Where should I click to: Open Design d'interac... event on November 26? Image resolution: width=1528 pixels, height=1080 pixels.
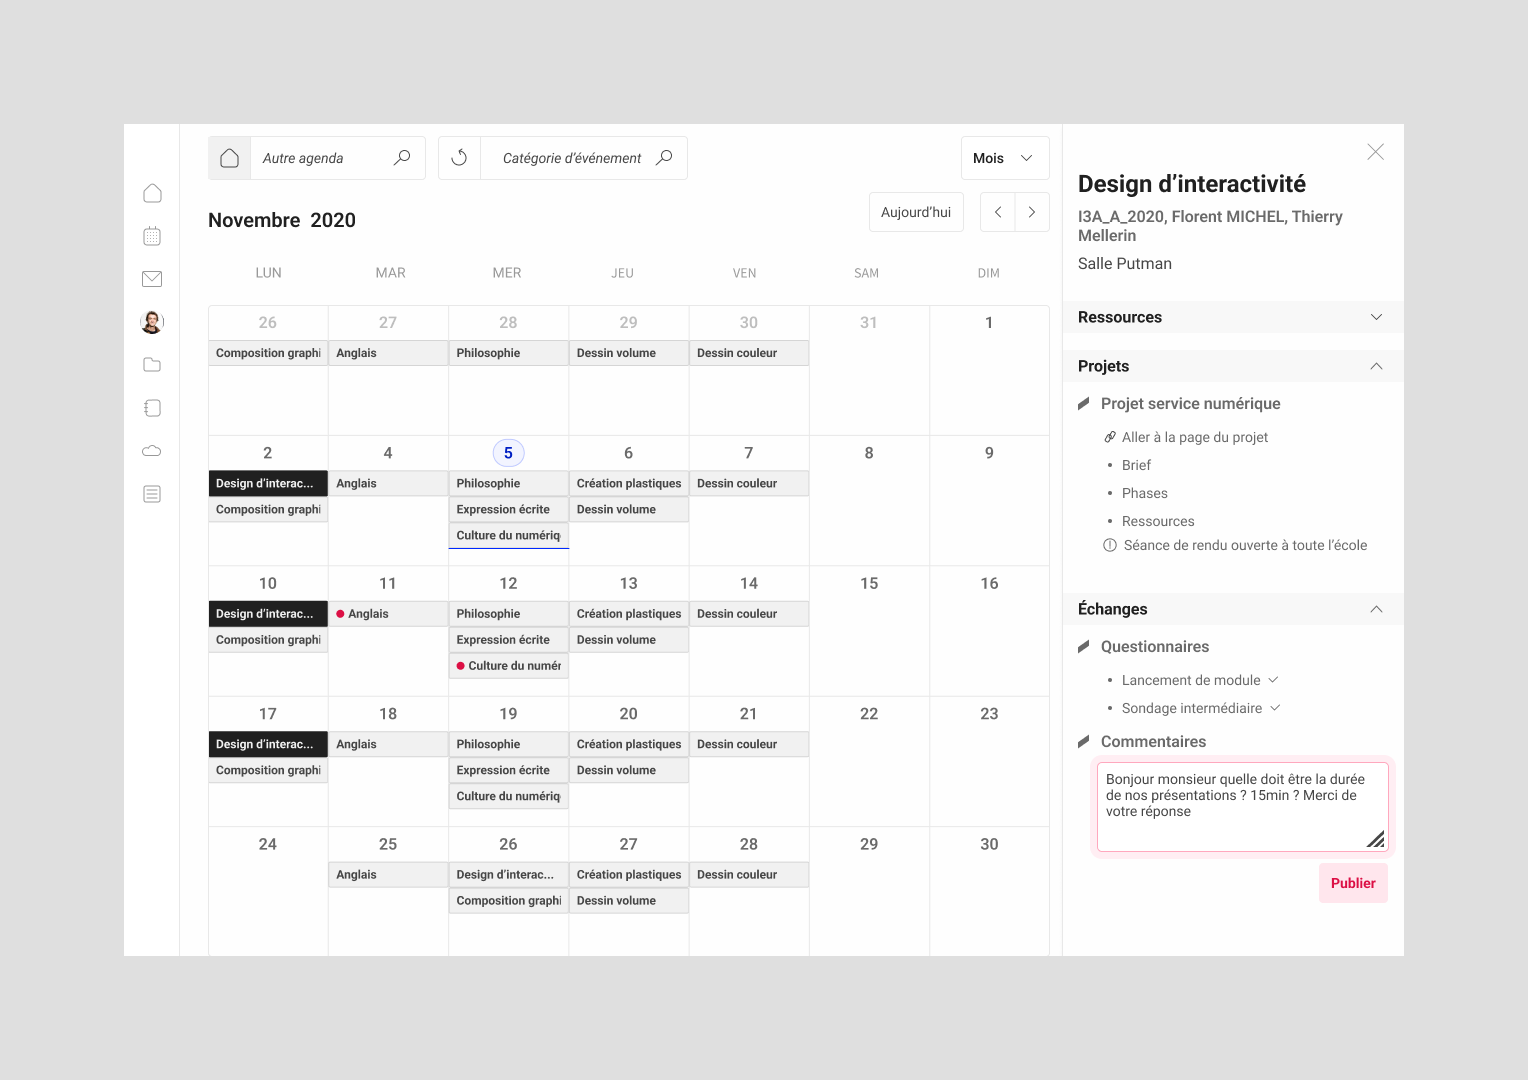click(508, 874)
